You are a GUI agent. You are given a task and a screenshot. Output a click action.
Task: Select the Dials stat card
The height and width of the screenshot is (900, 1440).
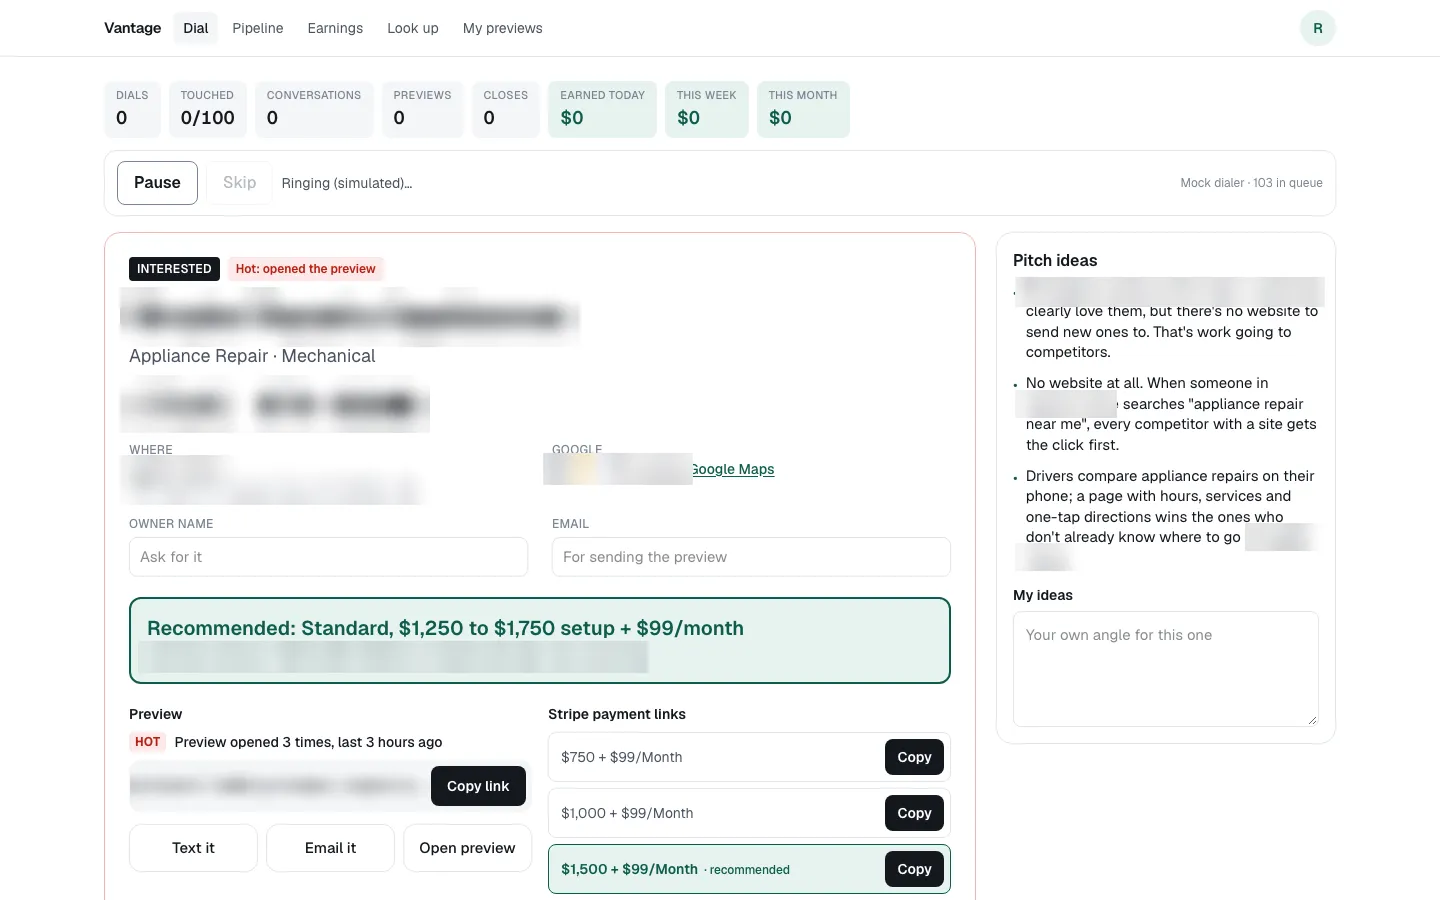132,109
